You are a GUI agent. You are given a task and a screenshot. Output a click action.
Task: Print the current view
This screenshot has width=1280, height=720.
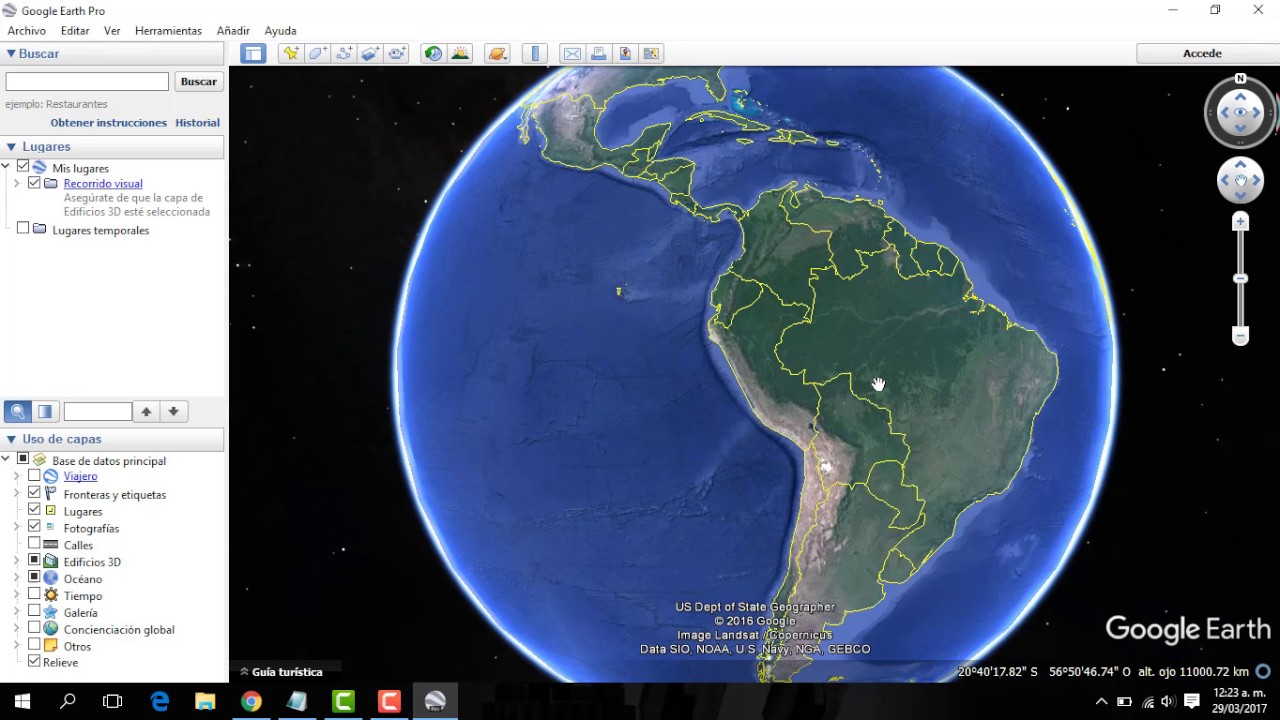tap(598, 54)
